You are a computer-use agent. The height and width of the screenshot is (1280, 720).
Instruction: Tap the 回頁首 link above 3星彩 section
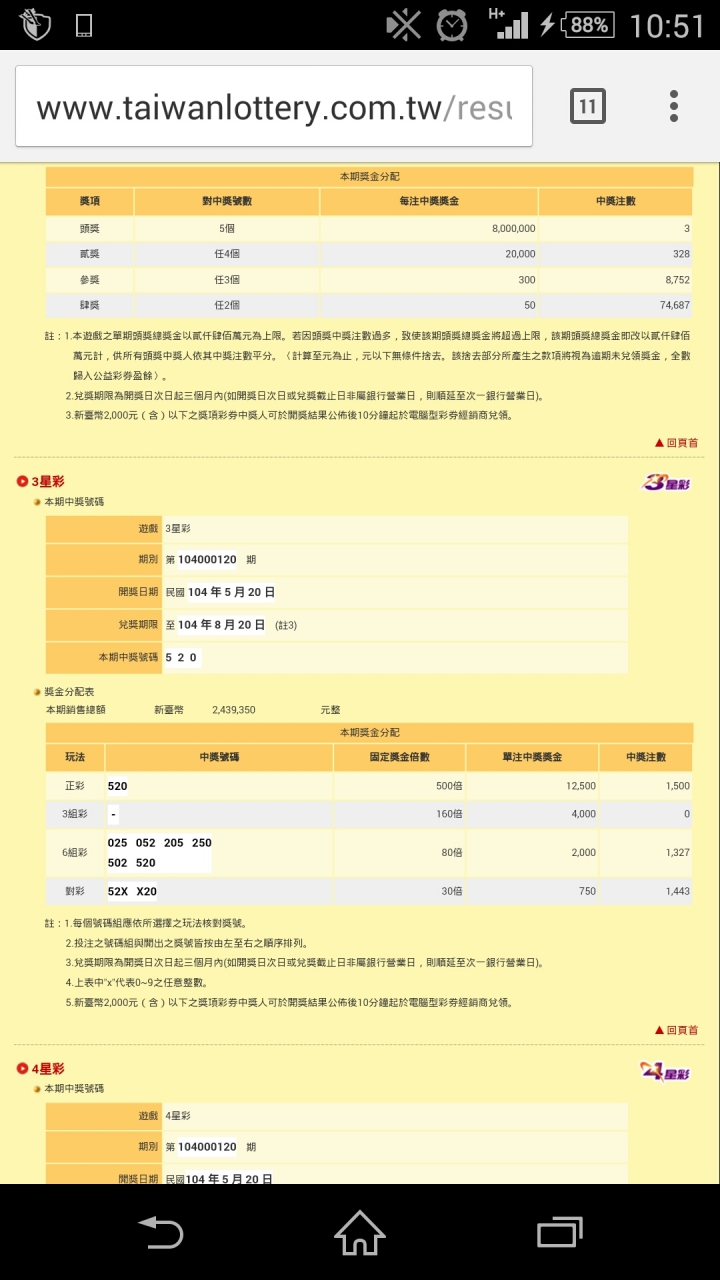click(x=676, y=442)
